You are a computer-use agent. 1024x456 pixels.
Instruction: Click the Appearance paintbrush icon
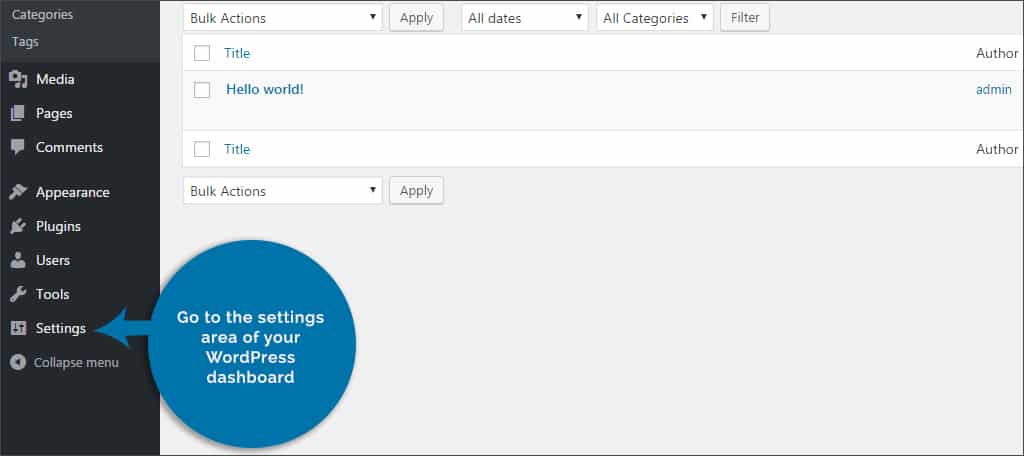(x=18, y=192)
